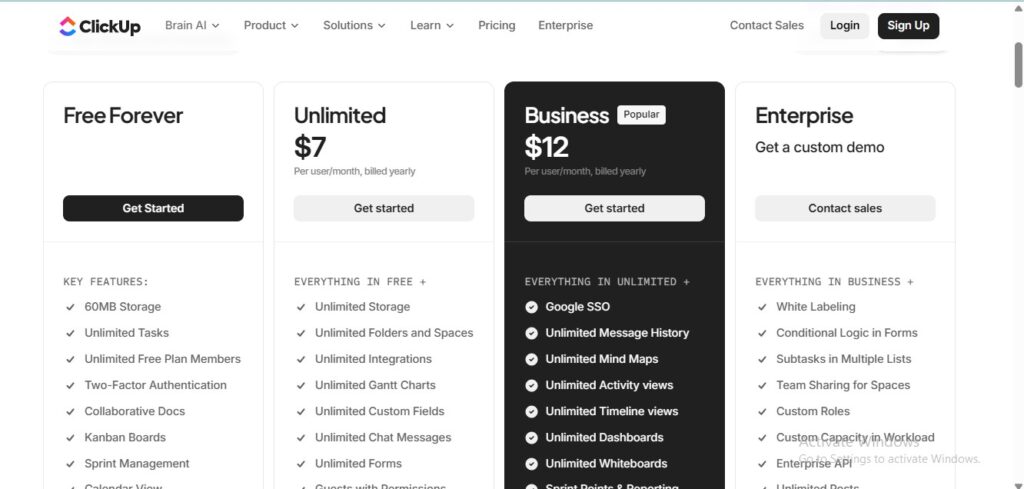Image resolution: width=1024 pixels, height=489 pixels.
Task: Click checkmark icon next to Kanban Boards
Action: (x=71, y=437)
